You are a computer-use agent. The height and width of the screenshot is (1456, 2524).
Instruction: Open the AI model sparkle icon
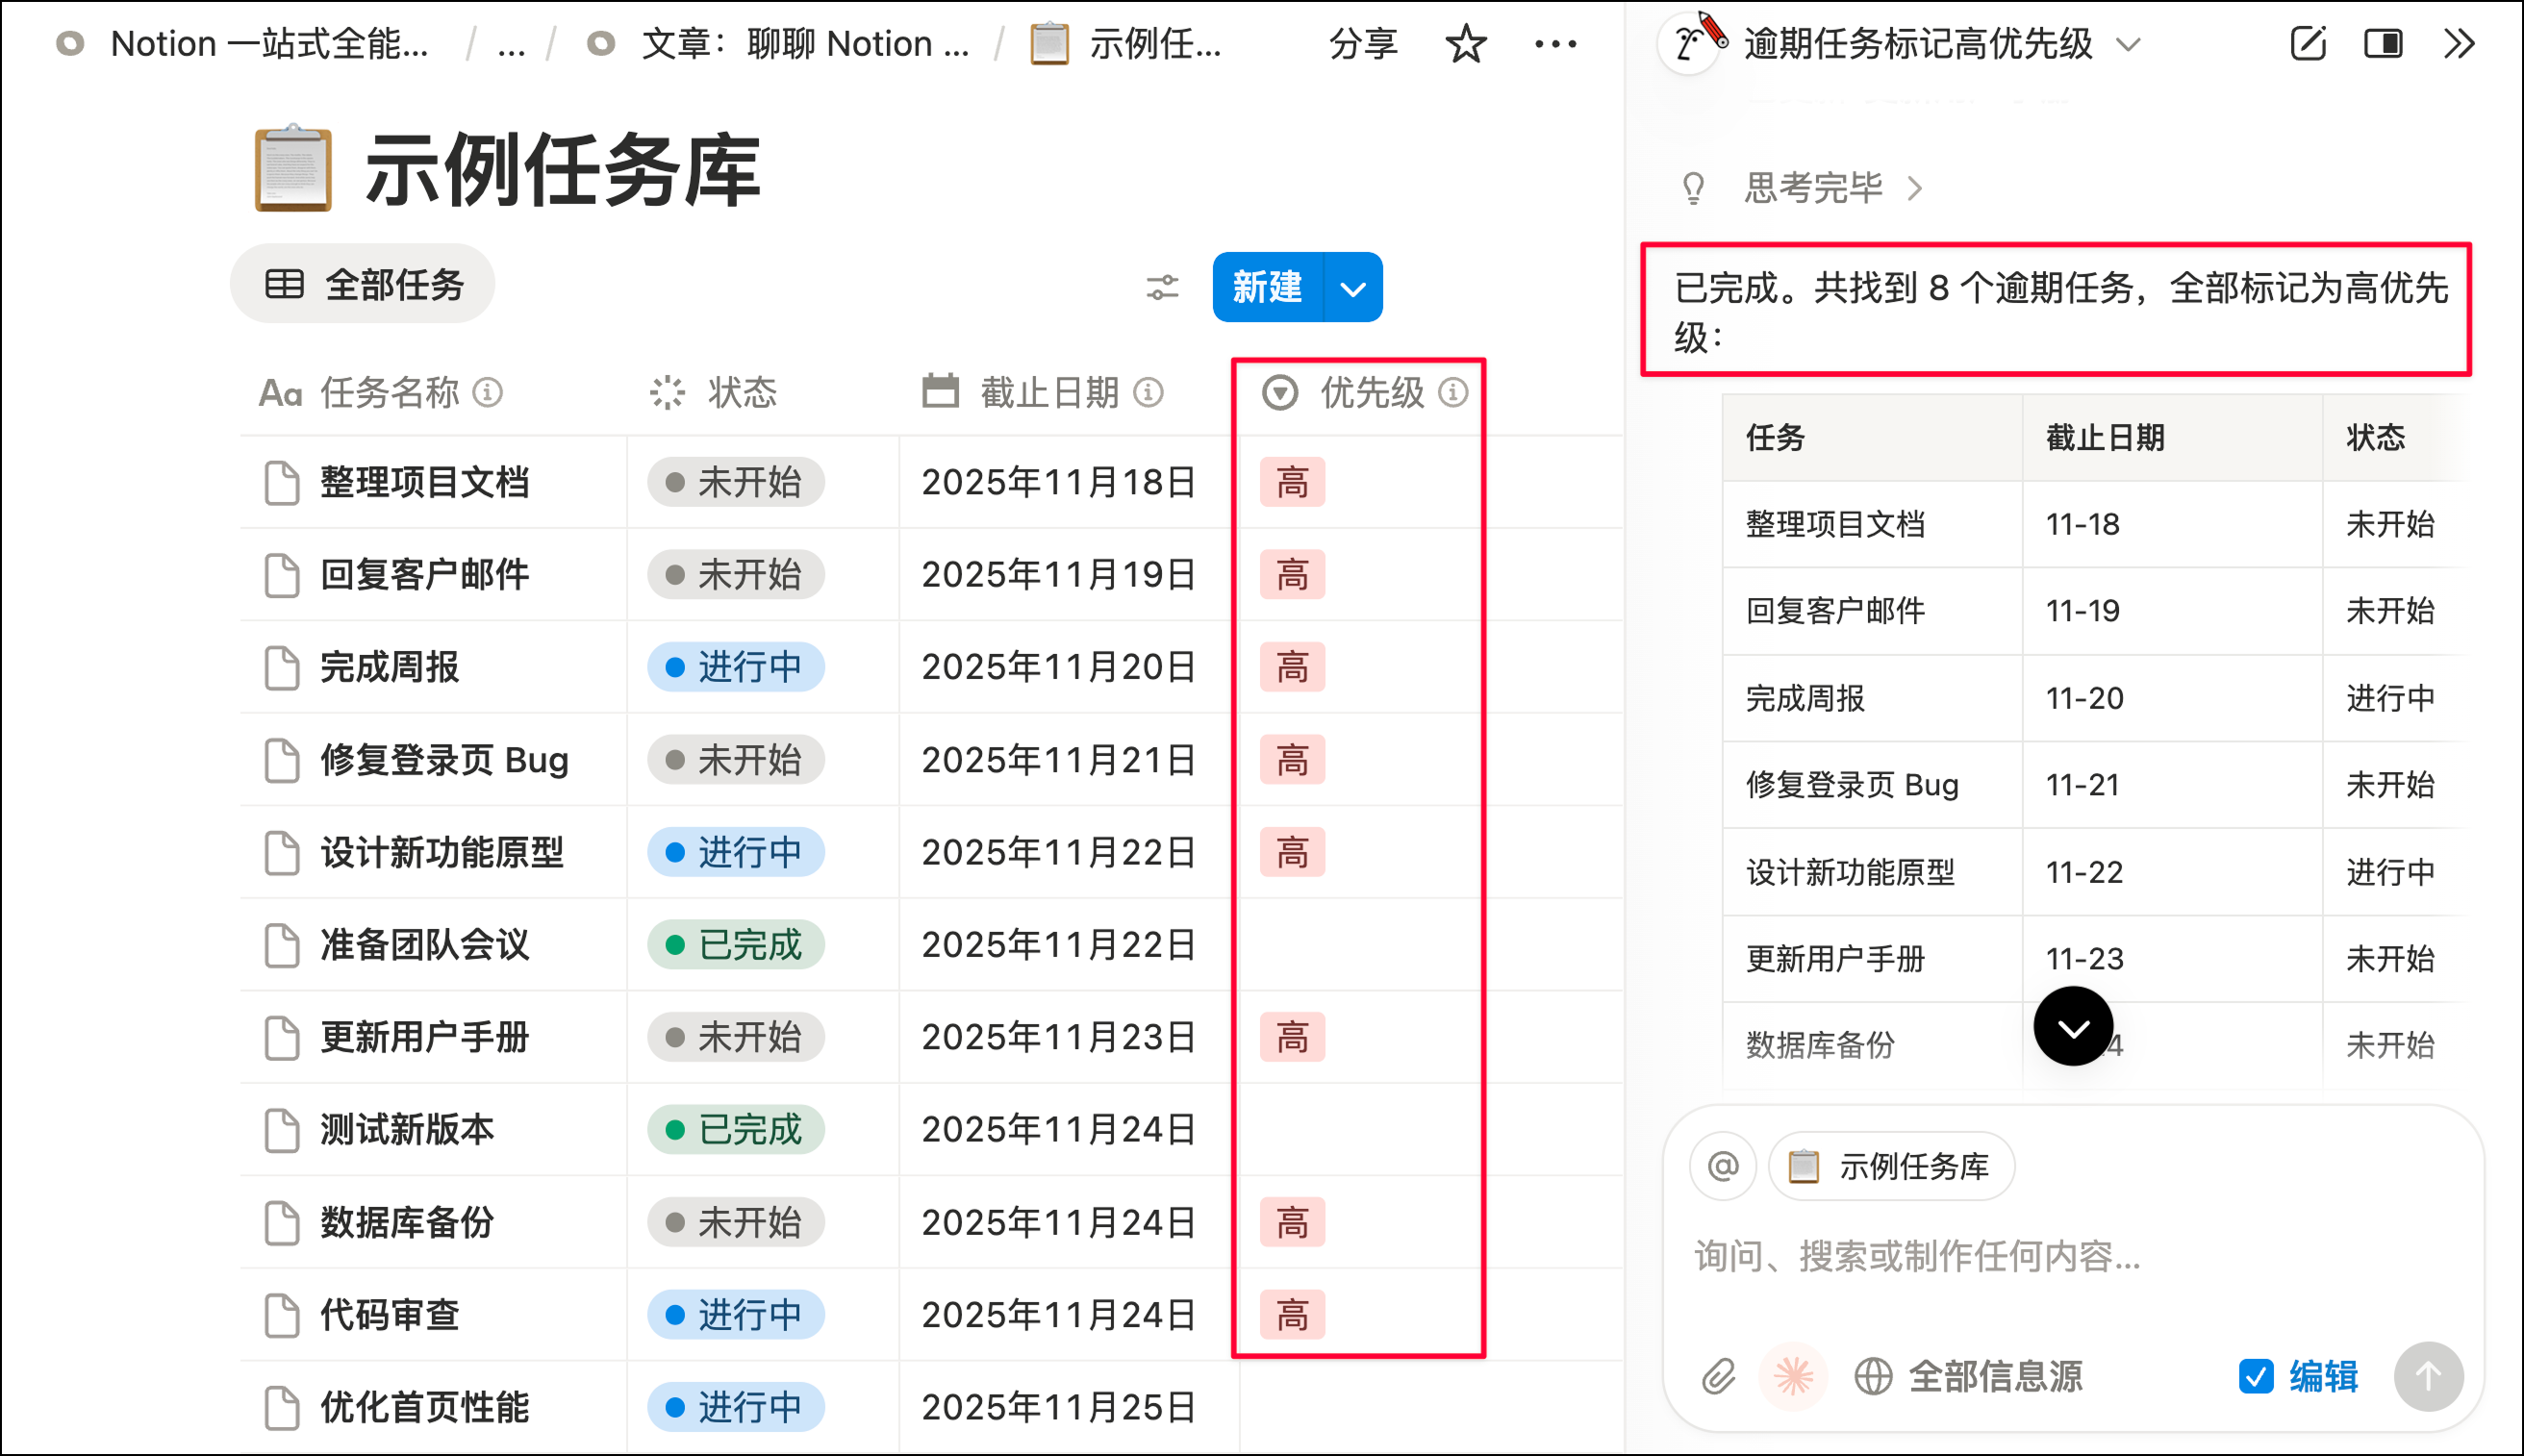1793,1377
